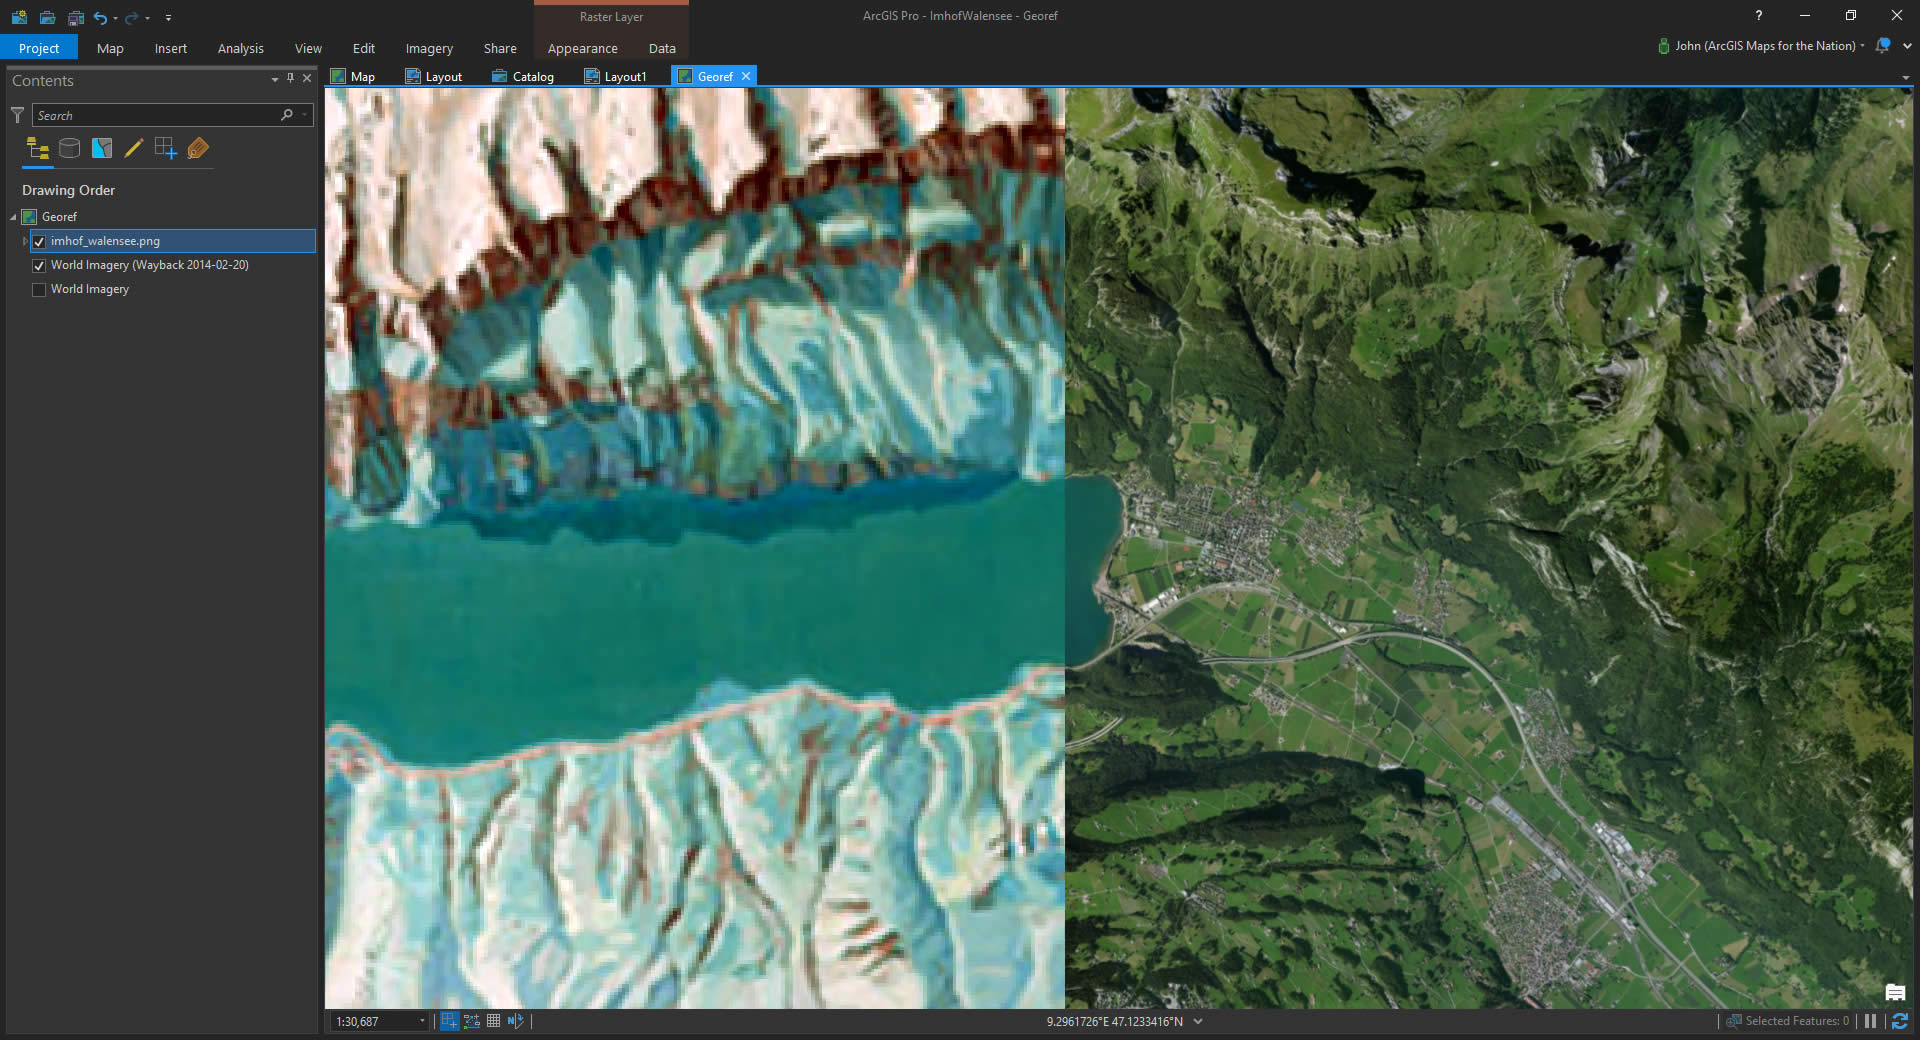The image size is (1920, 1040).
Task: Click the Save Project icon
Action: point(76,17)
